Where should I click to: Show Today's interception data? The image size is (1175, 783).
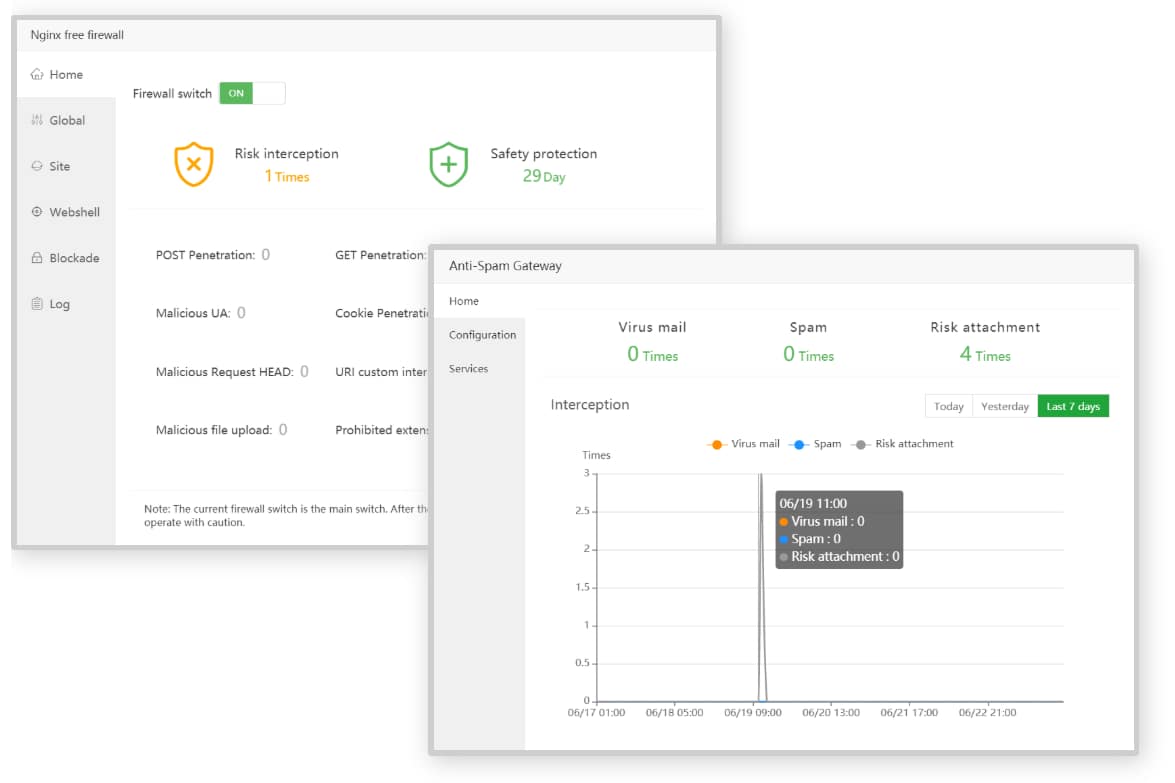pos(949,406)
